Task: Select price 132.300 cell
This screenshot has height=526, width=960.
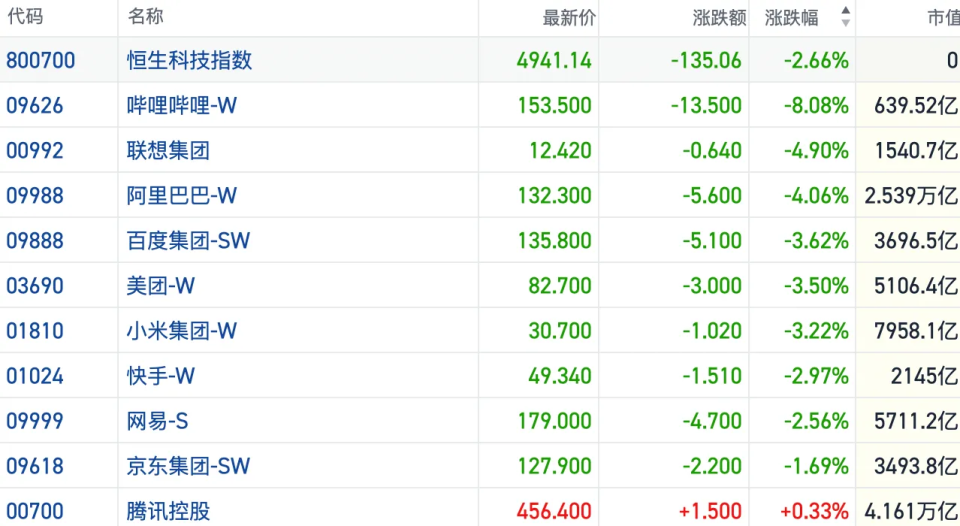Action: pos(555,196)
